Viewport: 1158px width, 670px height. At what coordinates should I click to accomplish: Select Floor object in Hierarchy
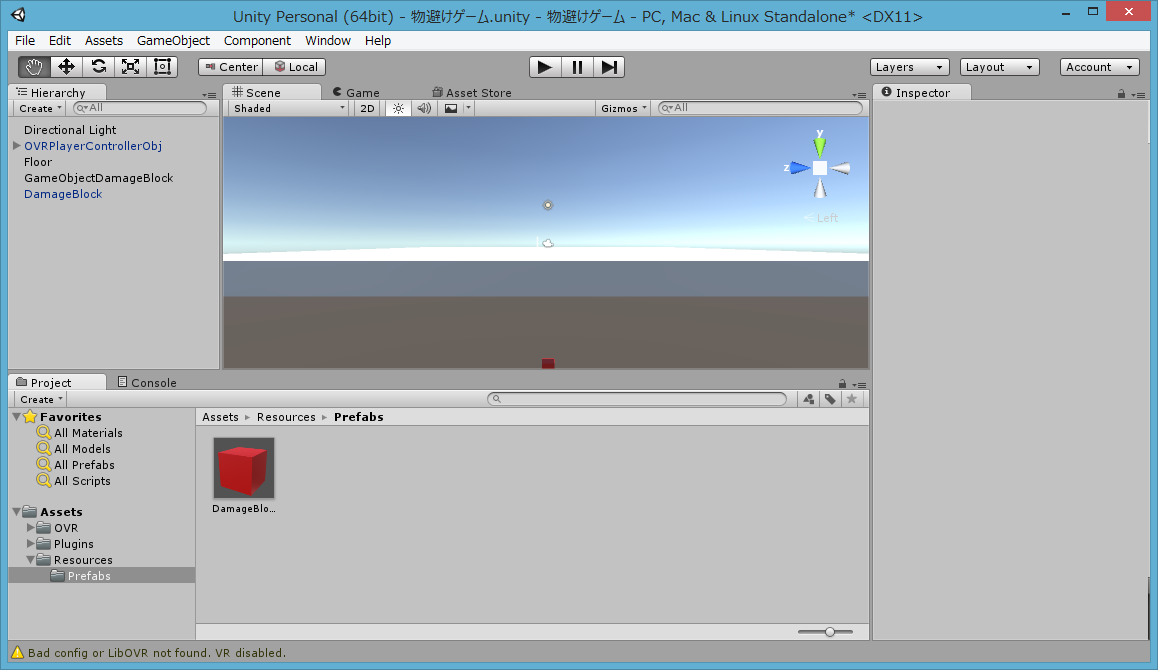(x=38, y=162)
